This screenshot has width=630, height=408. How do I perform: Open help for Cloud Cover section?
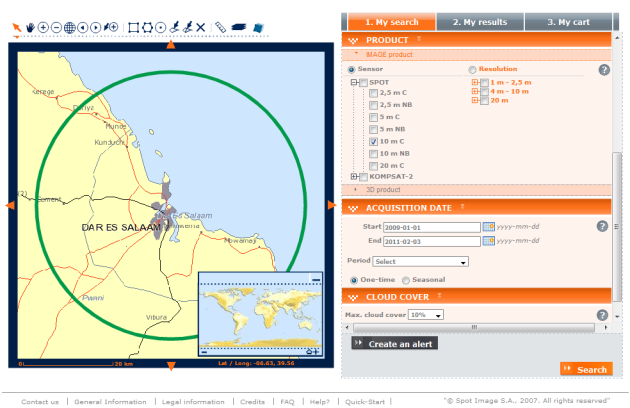[602, 315]
